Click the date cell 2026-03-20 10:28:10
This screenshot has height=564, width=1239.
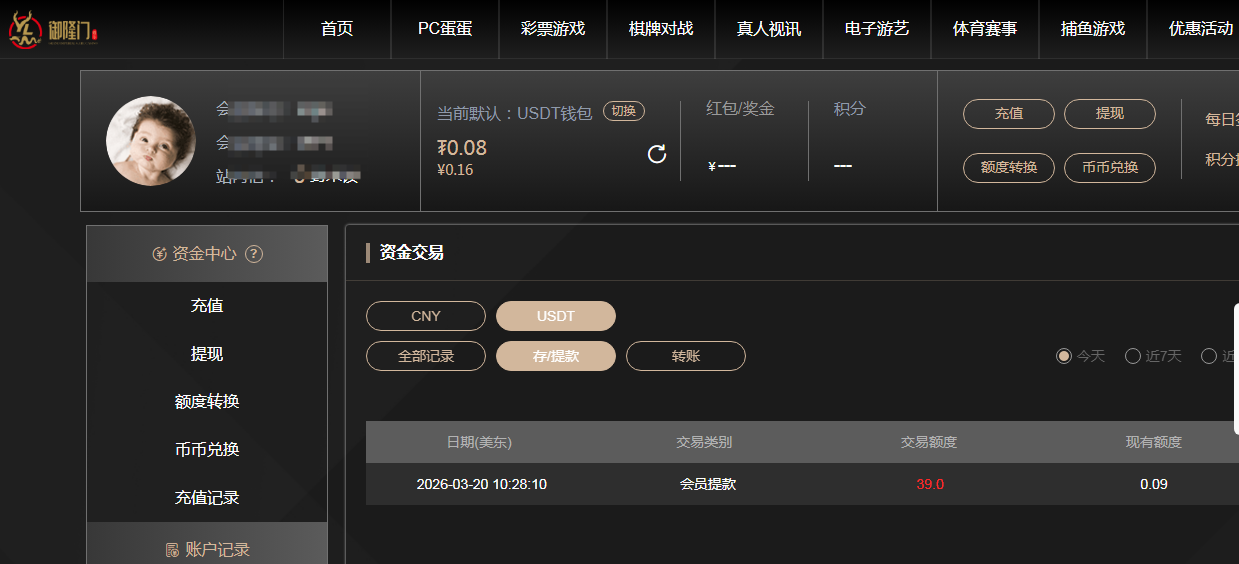click(482, 484)
